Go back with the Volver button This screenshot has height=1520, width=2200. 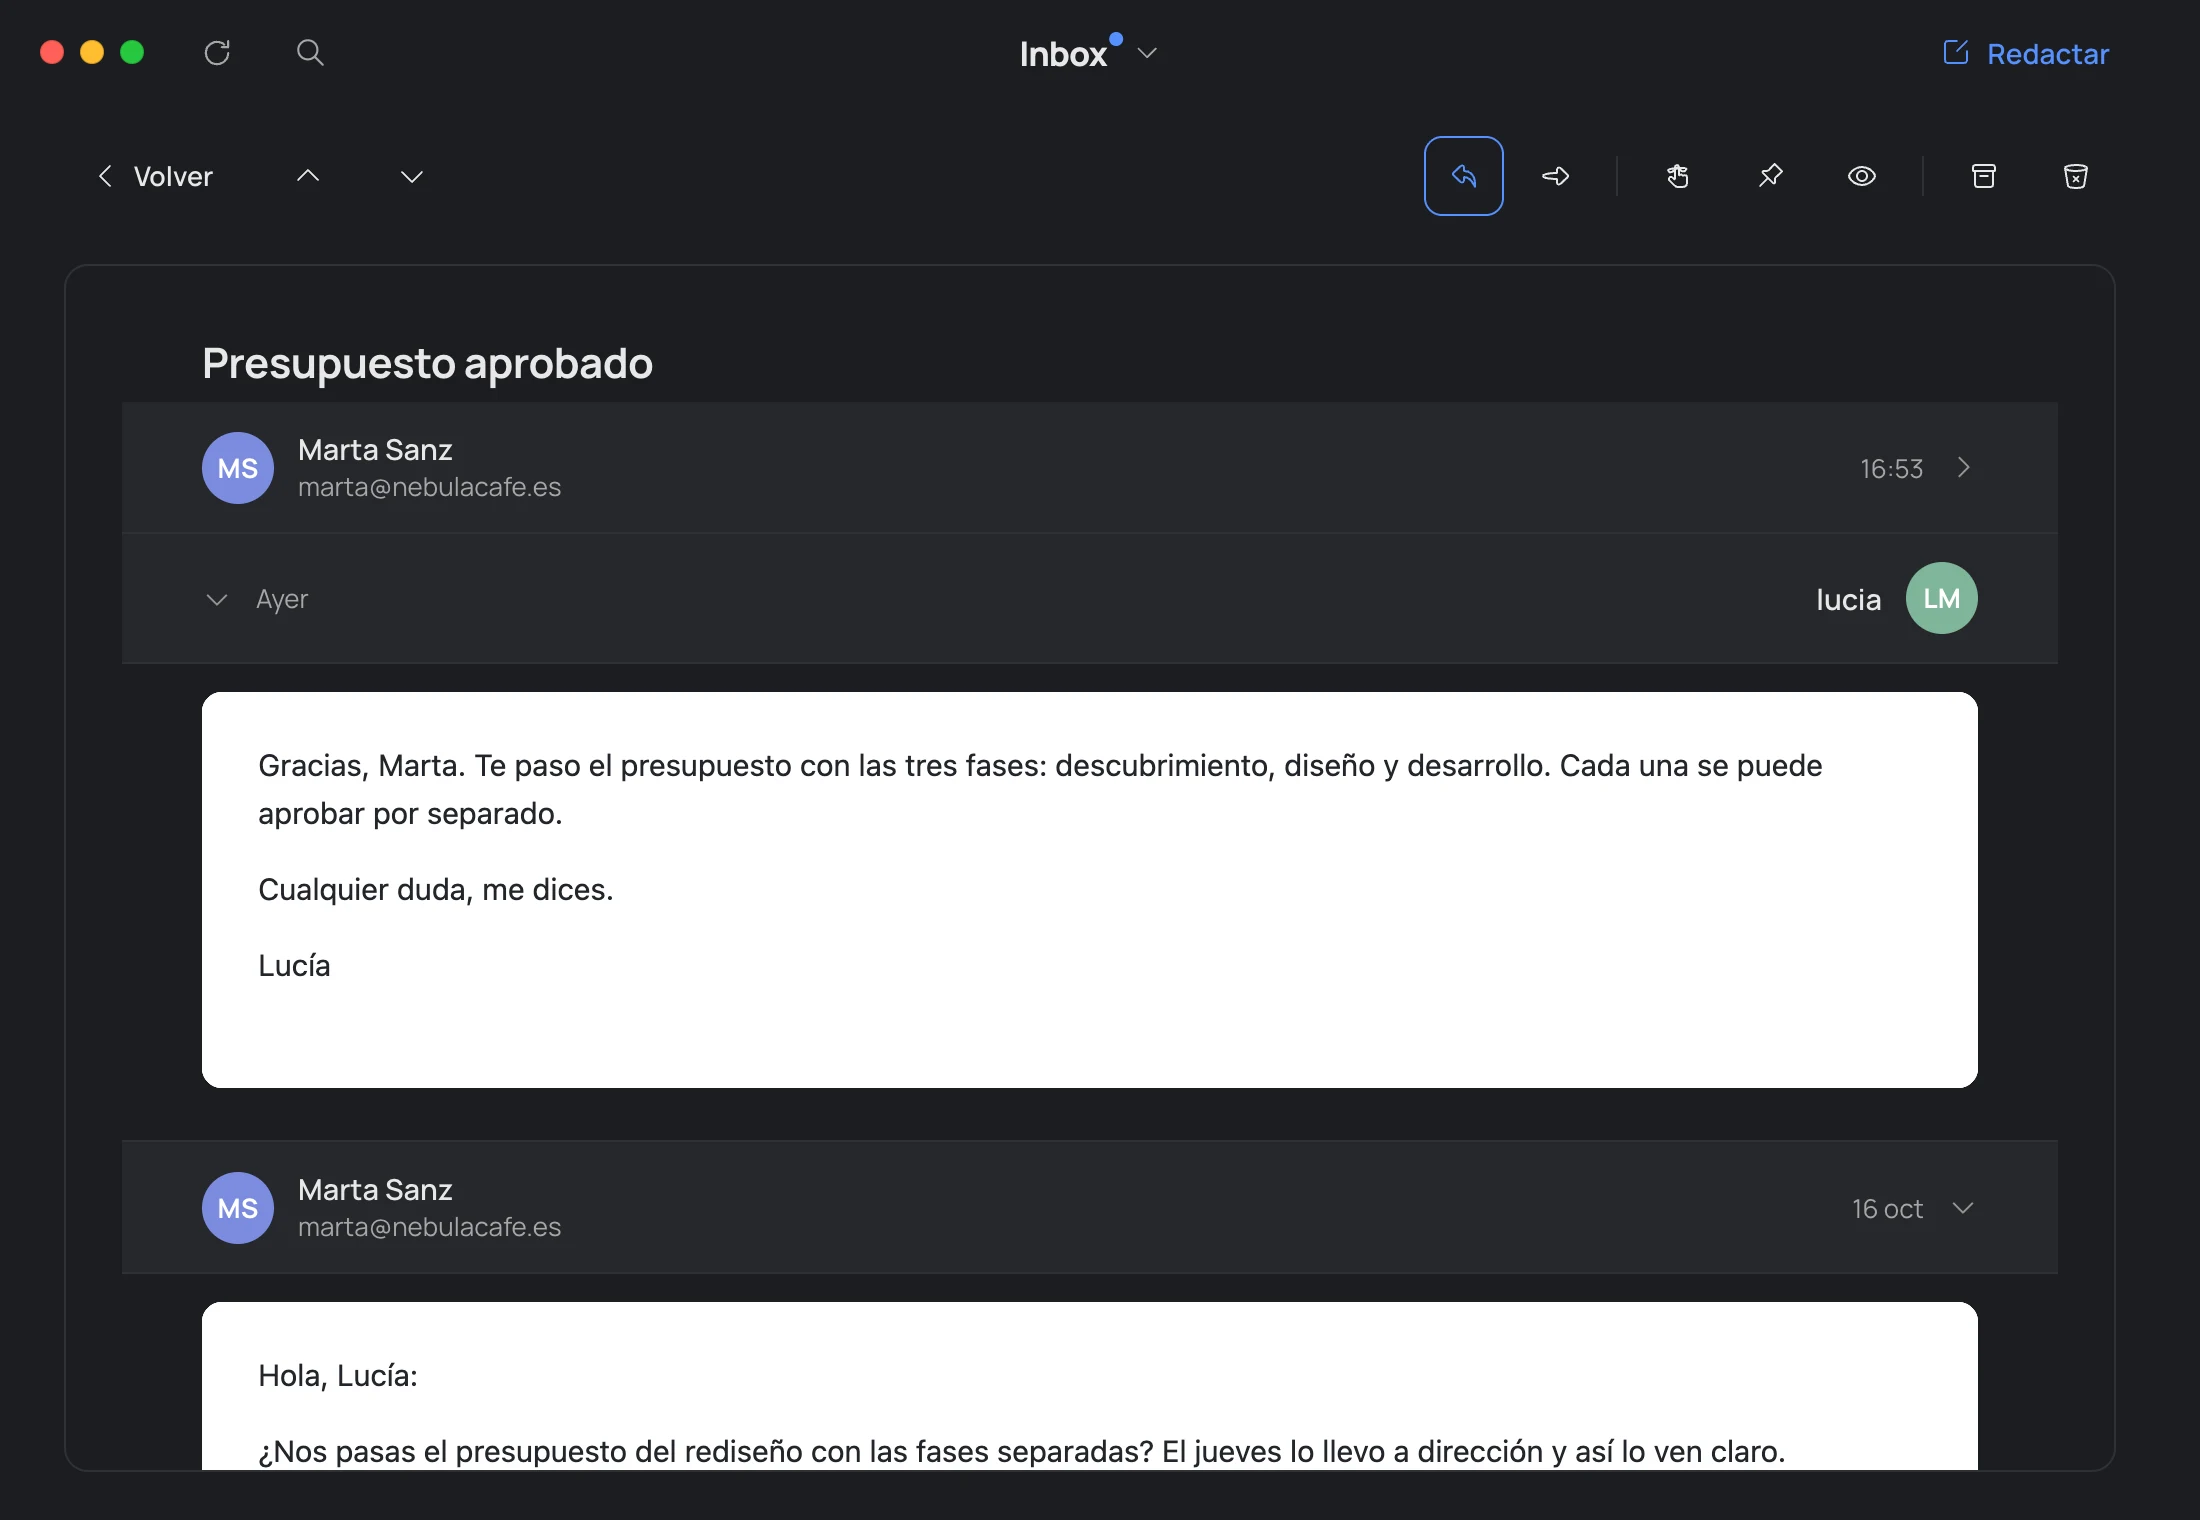[155, 176]
